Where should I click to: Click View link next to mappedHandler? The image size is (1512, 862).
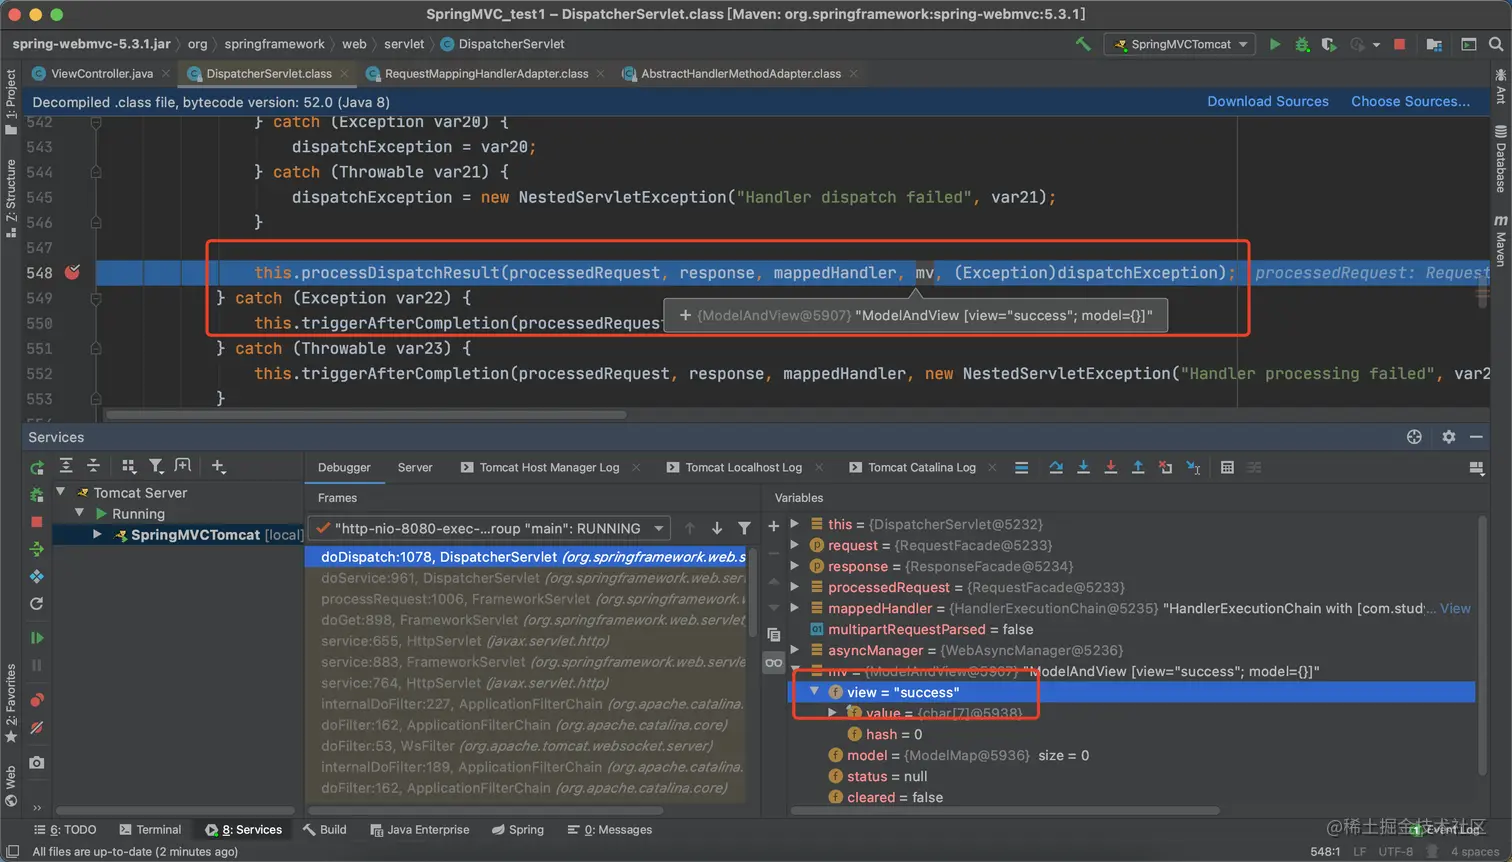(x=1455, y=608)
